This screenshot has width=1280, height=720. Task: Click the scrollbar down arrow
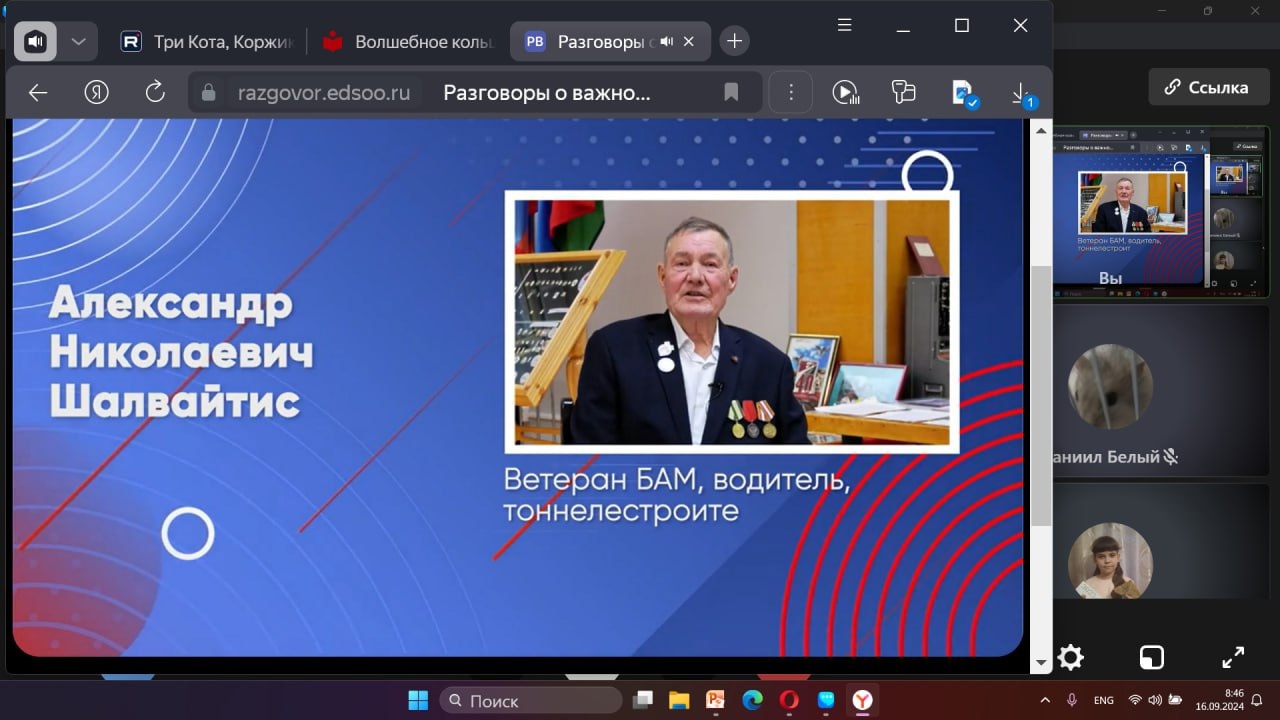click(1041, 662)
